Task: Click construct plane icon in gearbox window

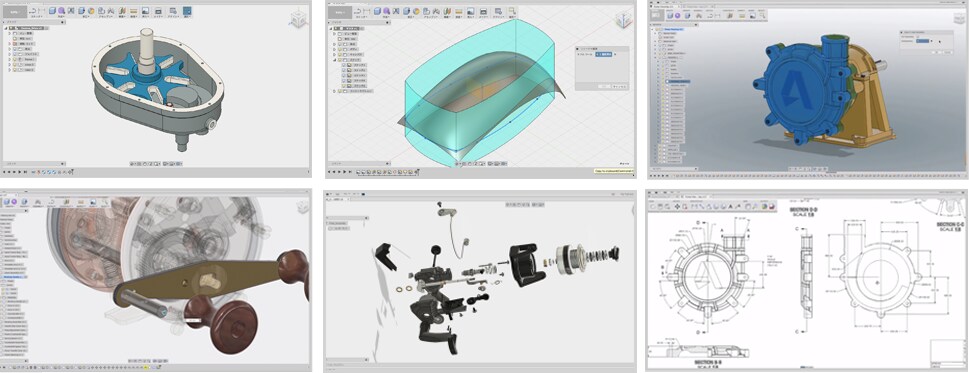Action: (122, 10)
